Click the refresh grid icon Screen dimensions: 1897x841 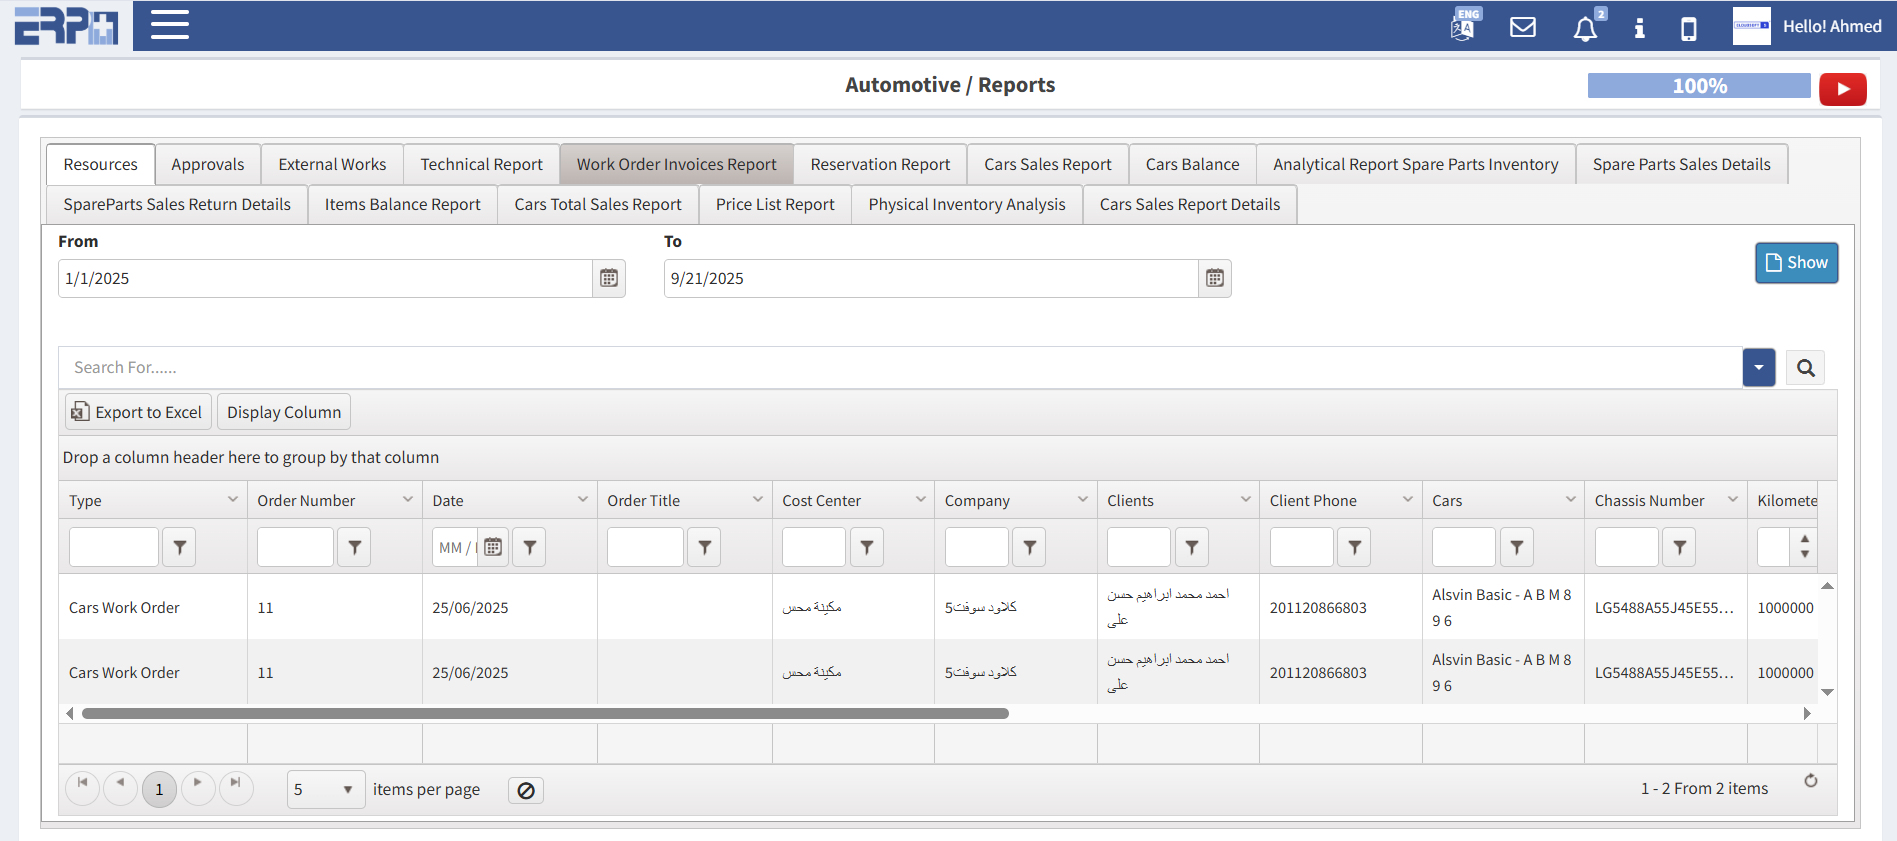[1810, 781]
